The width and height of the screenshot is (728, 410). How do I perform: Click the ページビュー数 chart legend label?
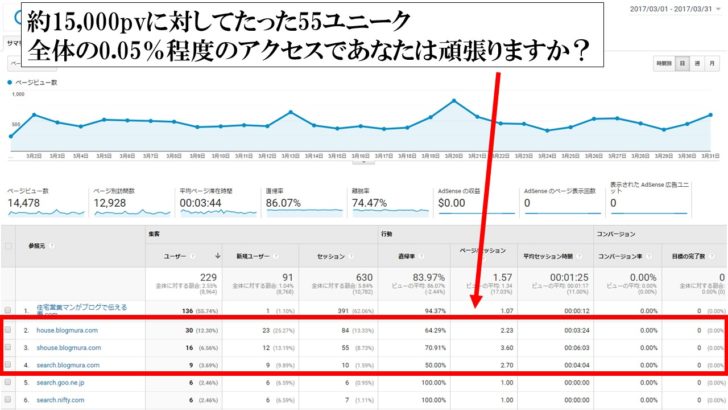(36, 82)
